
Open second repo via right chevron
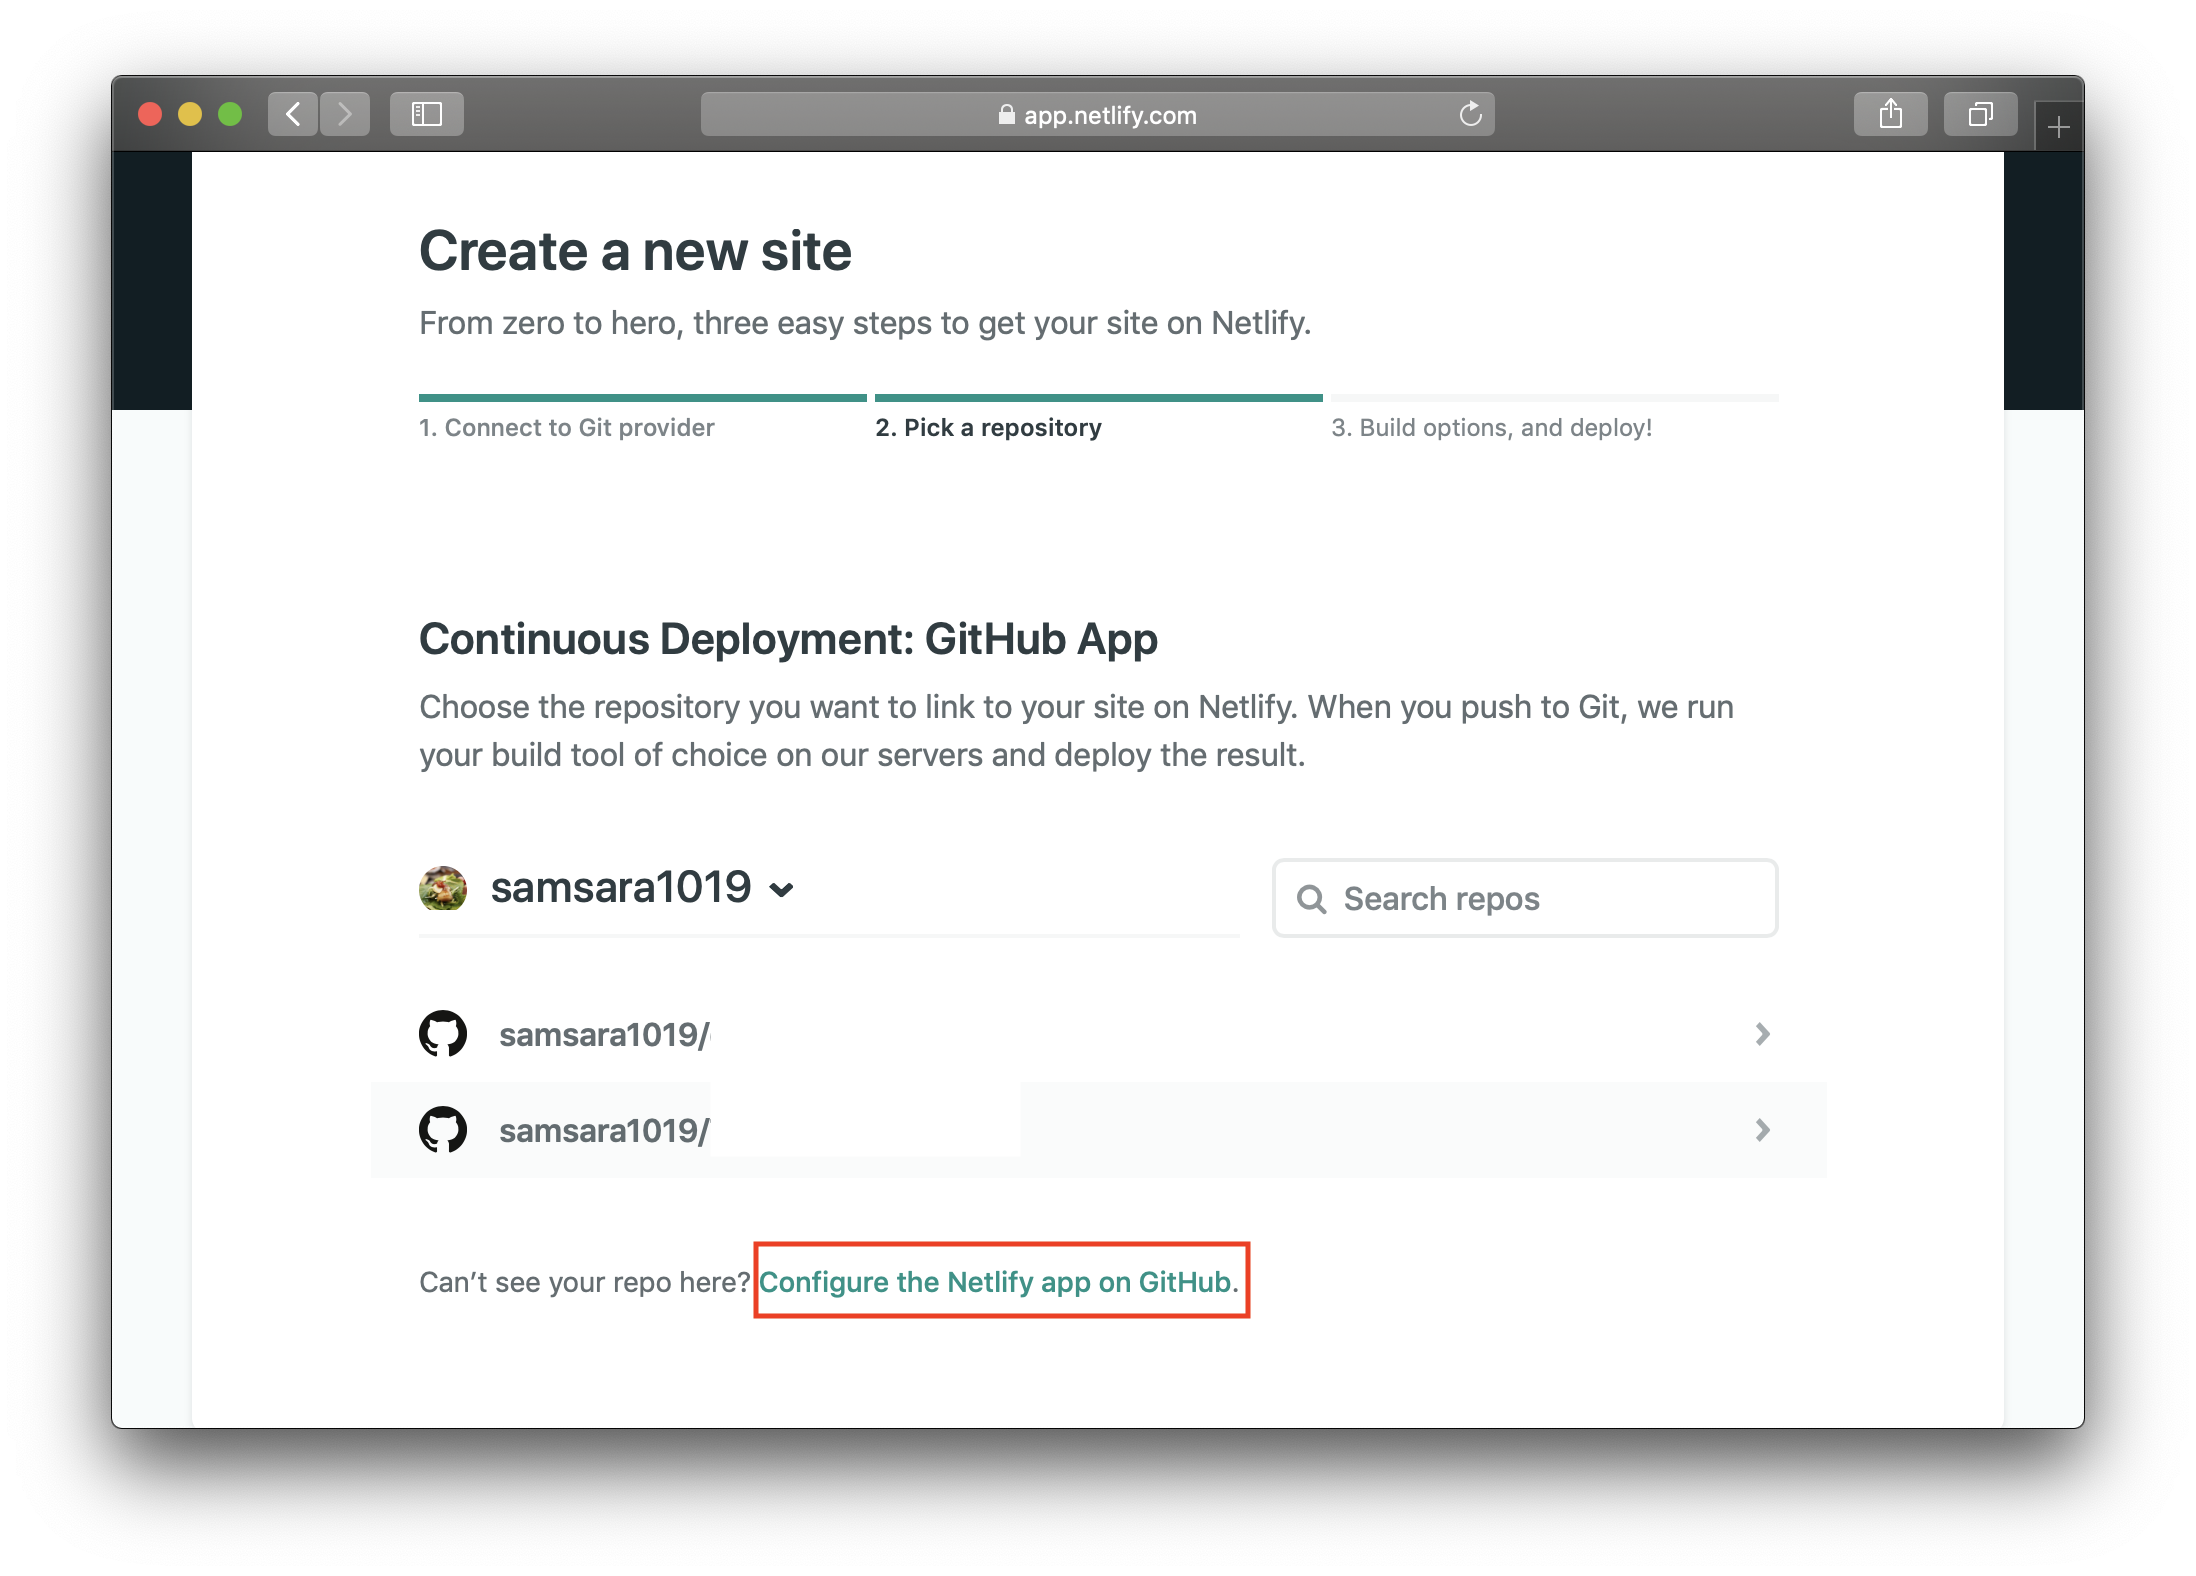[1763, 1130]
